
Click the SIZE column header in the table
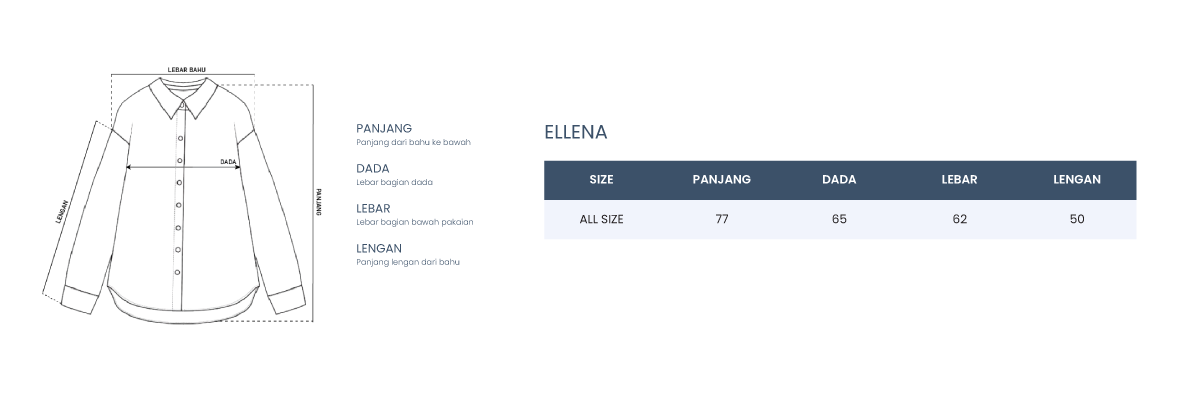(601, 180)
